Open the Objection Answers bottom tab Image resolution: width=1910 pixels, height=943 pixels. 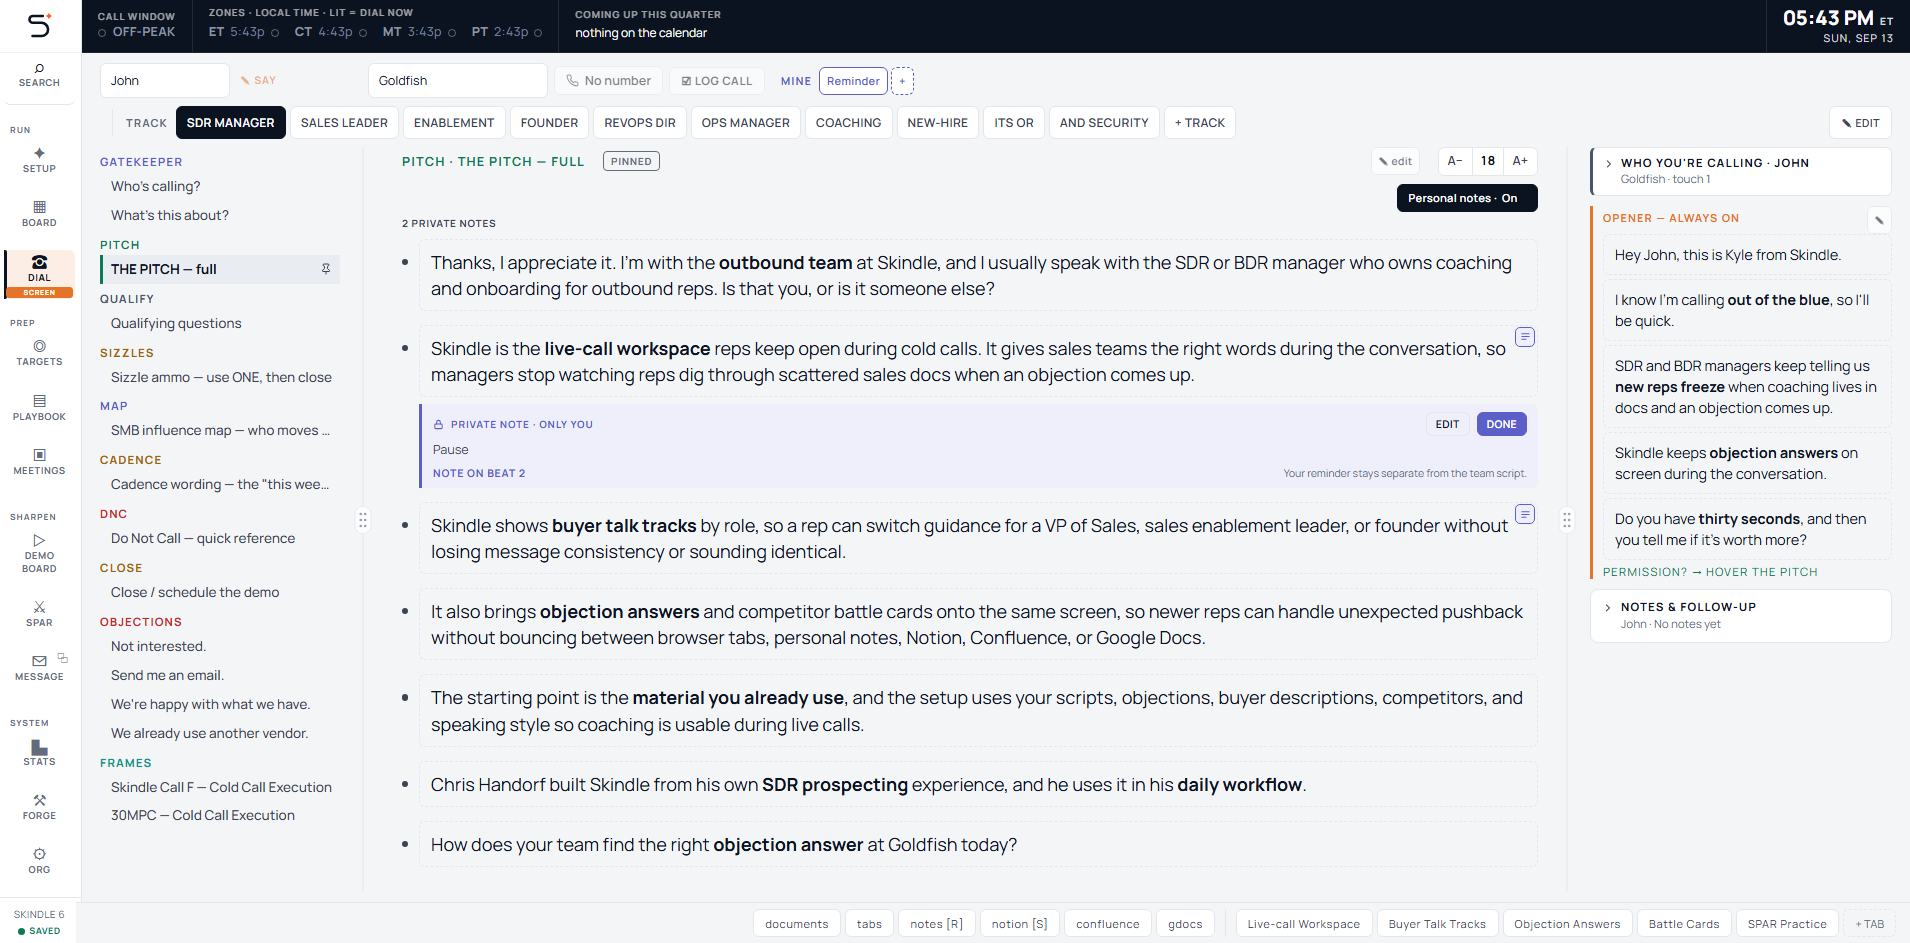[x=1567, y=924]
